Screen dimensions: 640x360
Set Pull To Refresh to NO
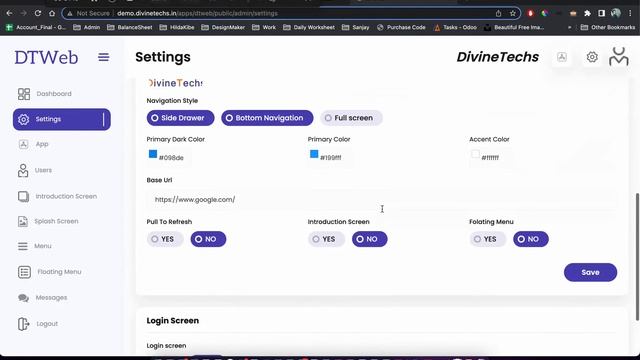coord(208,239)
